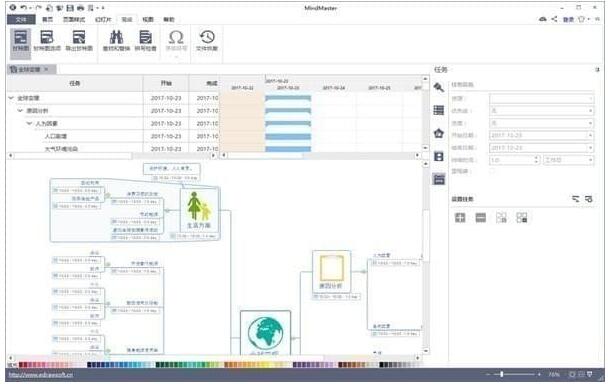Open Find and Replace binoculars tool

[116, 41]
